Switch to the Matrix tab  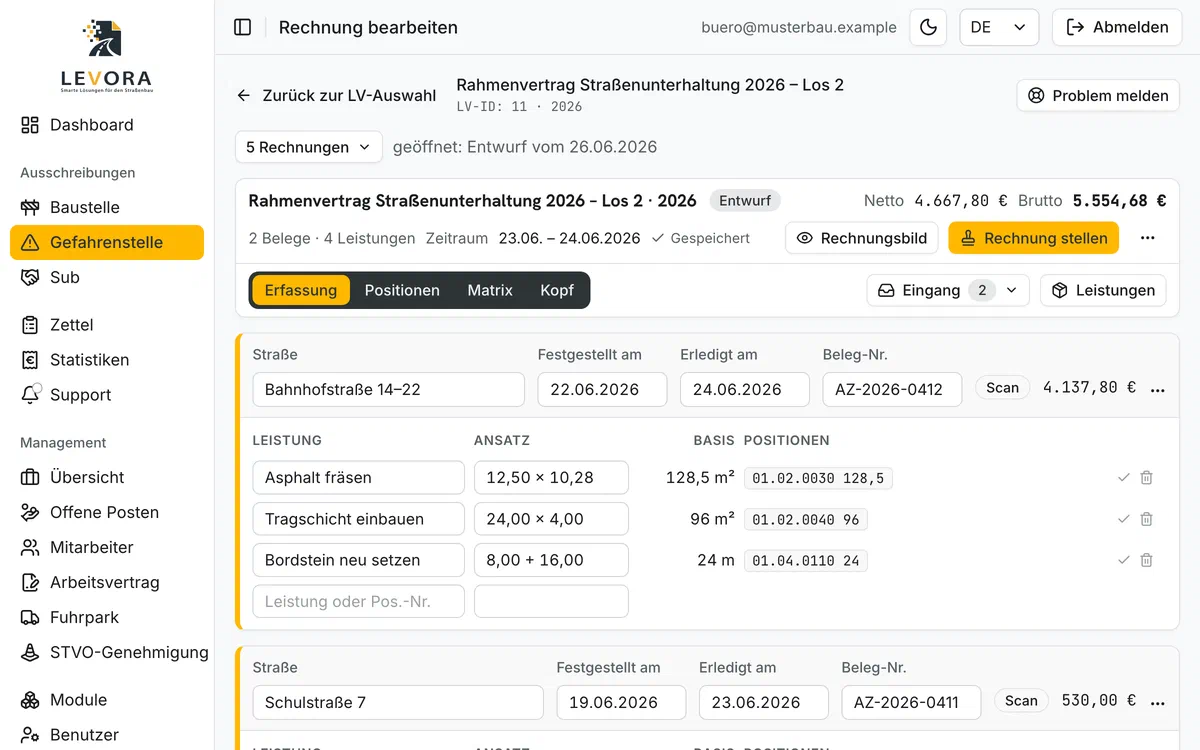490,290
